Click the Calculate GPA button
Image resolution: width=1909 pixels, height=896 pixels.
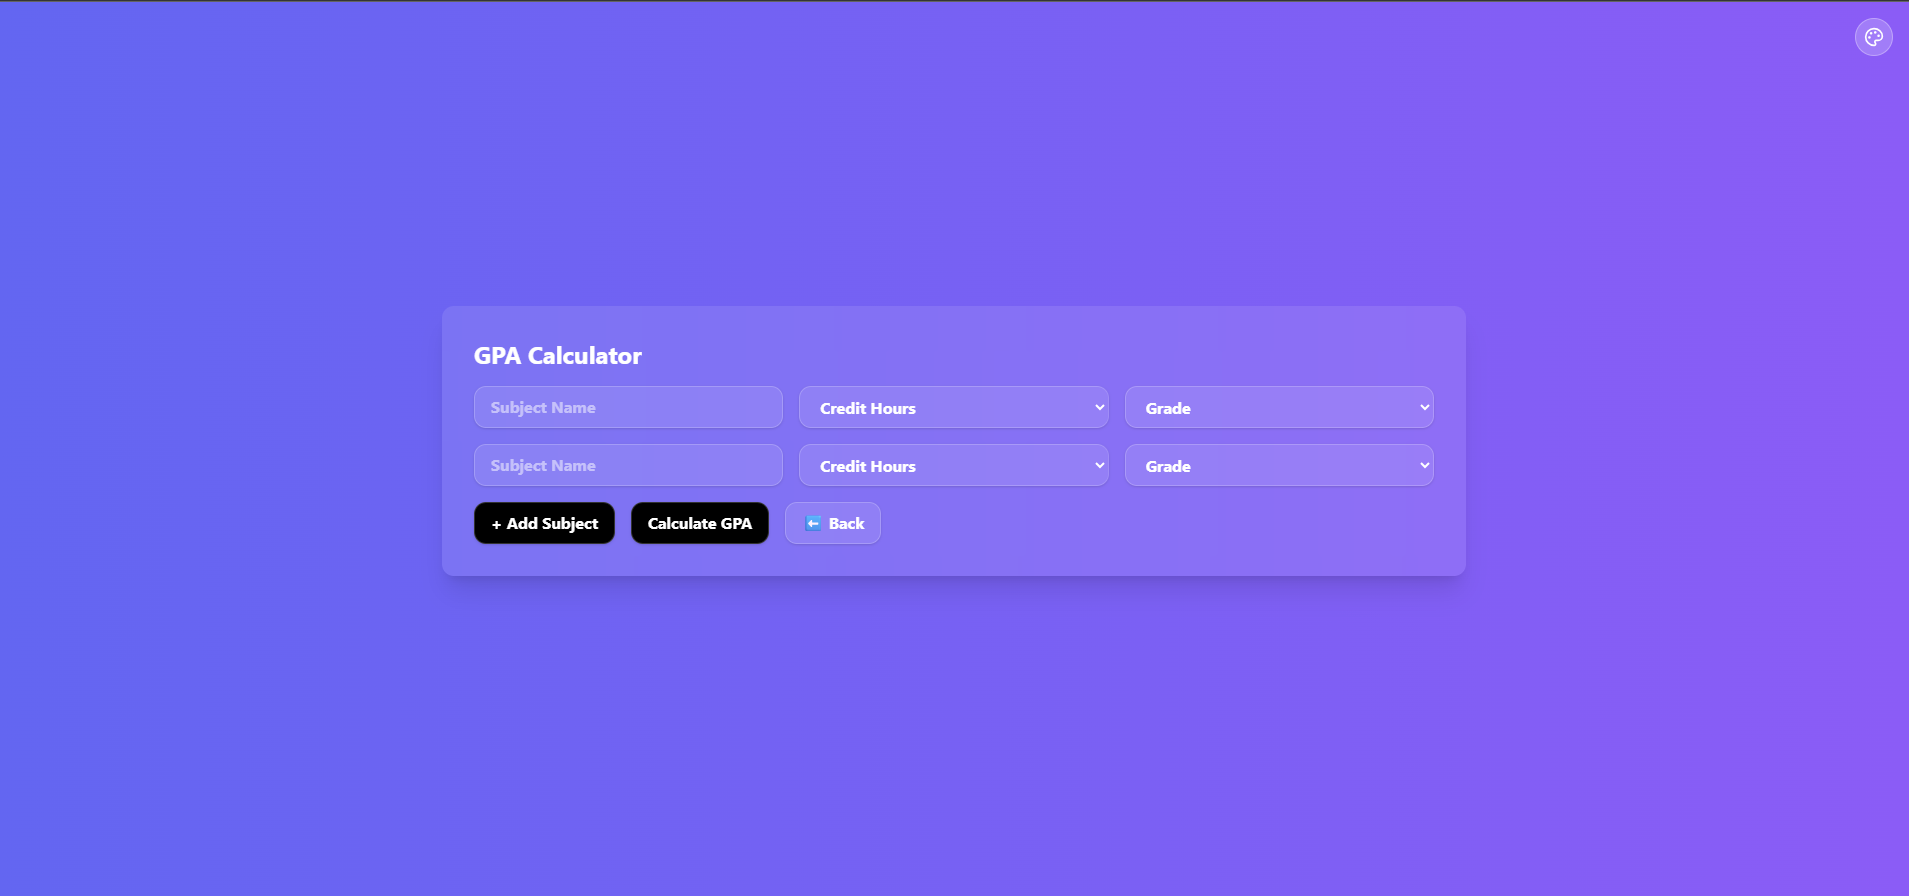point(700,523)
